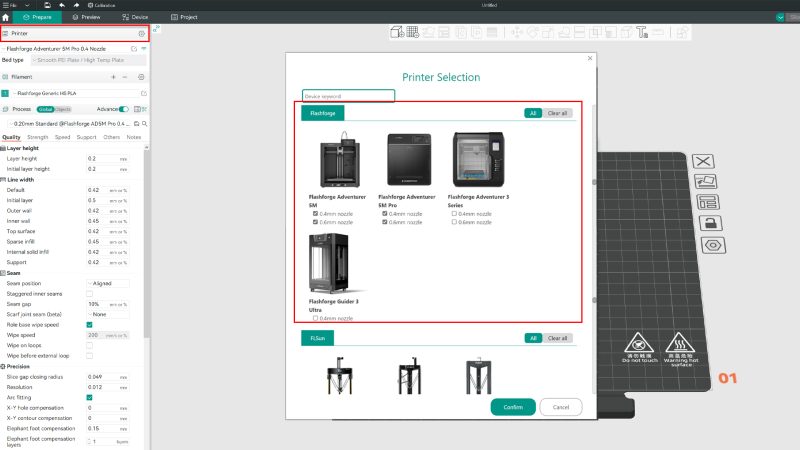Open the Bed type dropdown

88,60
